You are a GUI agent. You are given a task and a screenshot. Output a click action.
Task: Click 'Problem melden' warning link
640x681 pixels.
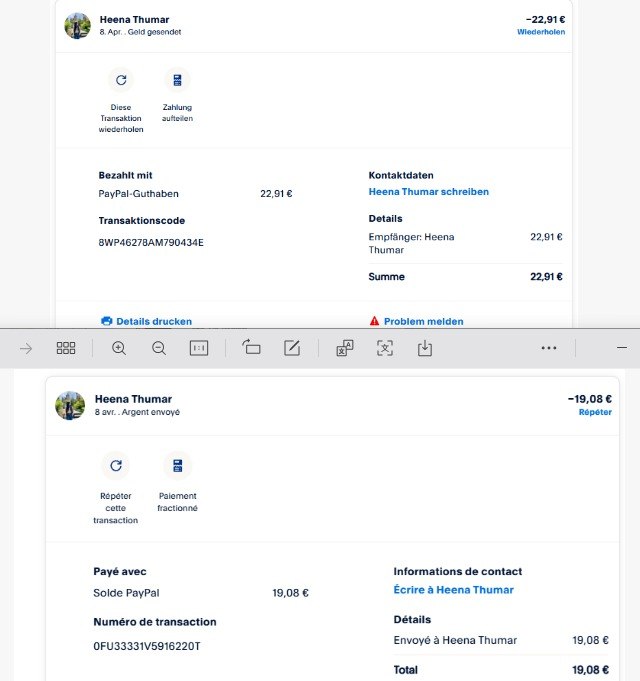pyautogui.click(x=423, y=321)
